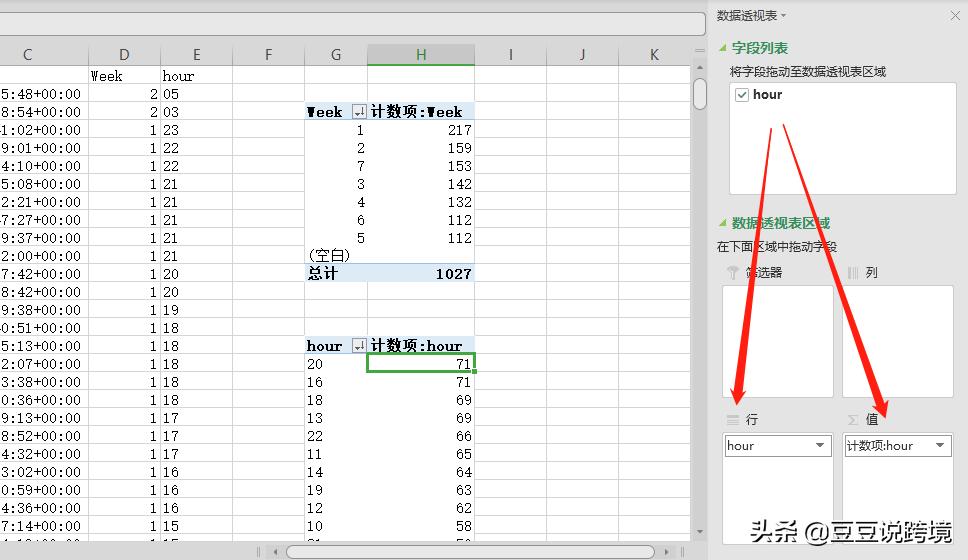Collapse the 数据透视表区域 section
This screenshot has width=968, height=560.
(722, 223)
